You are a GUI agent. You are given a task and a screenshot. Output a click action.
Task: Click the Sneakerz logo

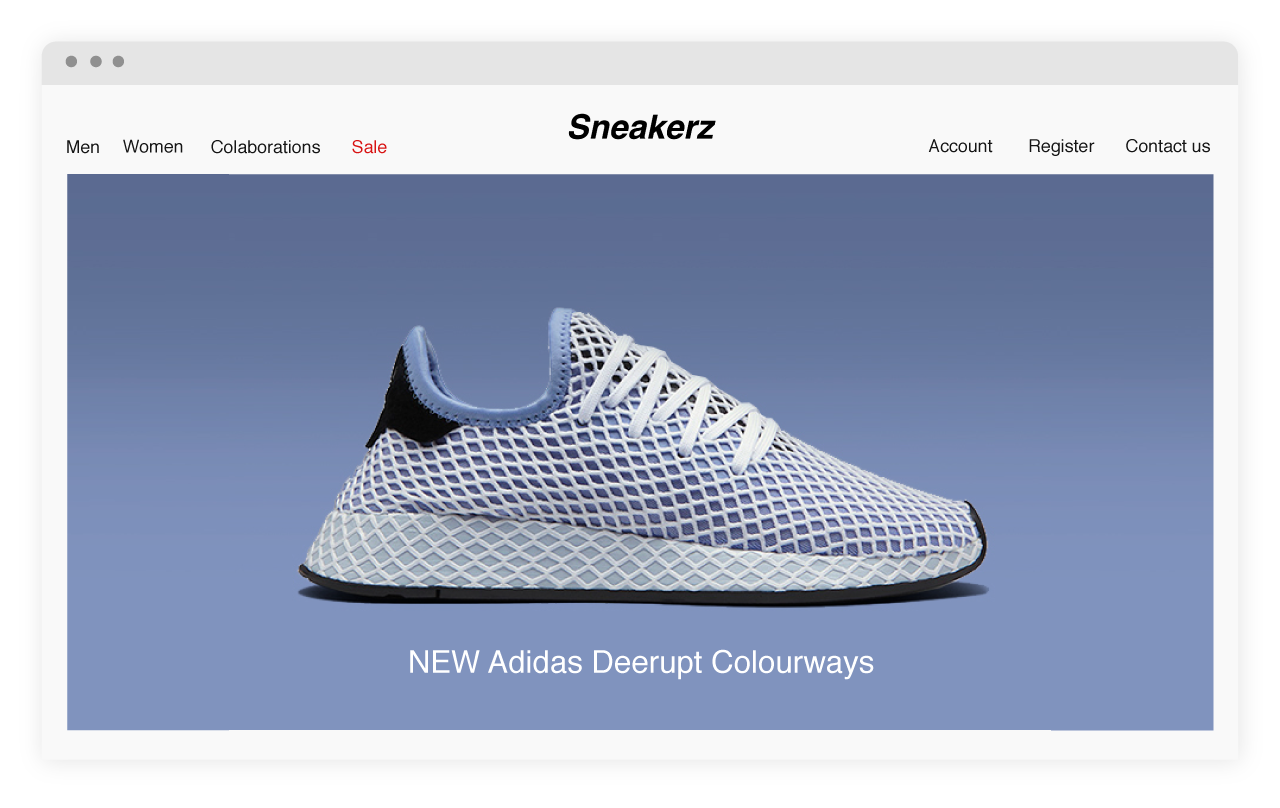(x=641, y=127)
